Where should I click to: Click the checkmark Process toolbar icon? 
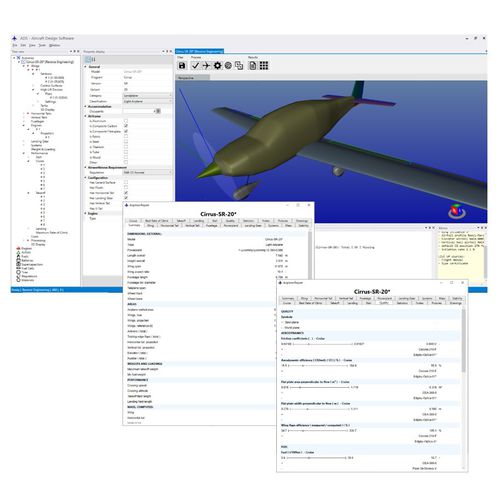click(x=195, y=66)
